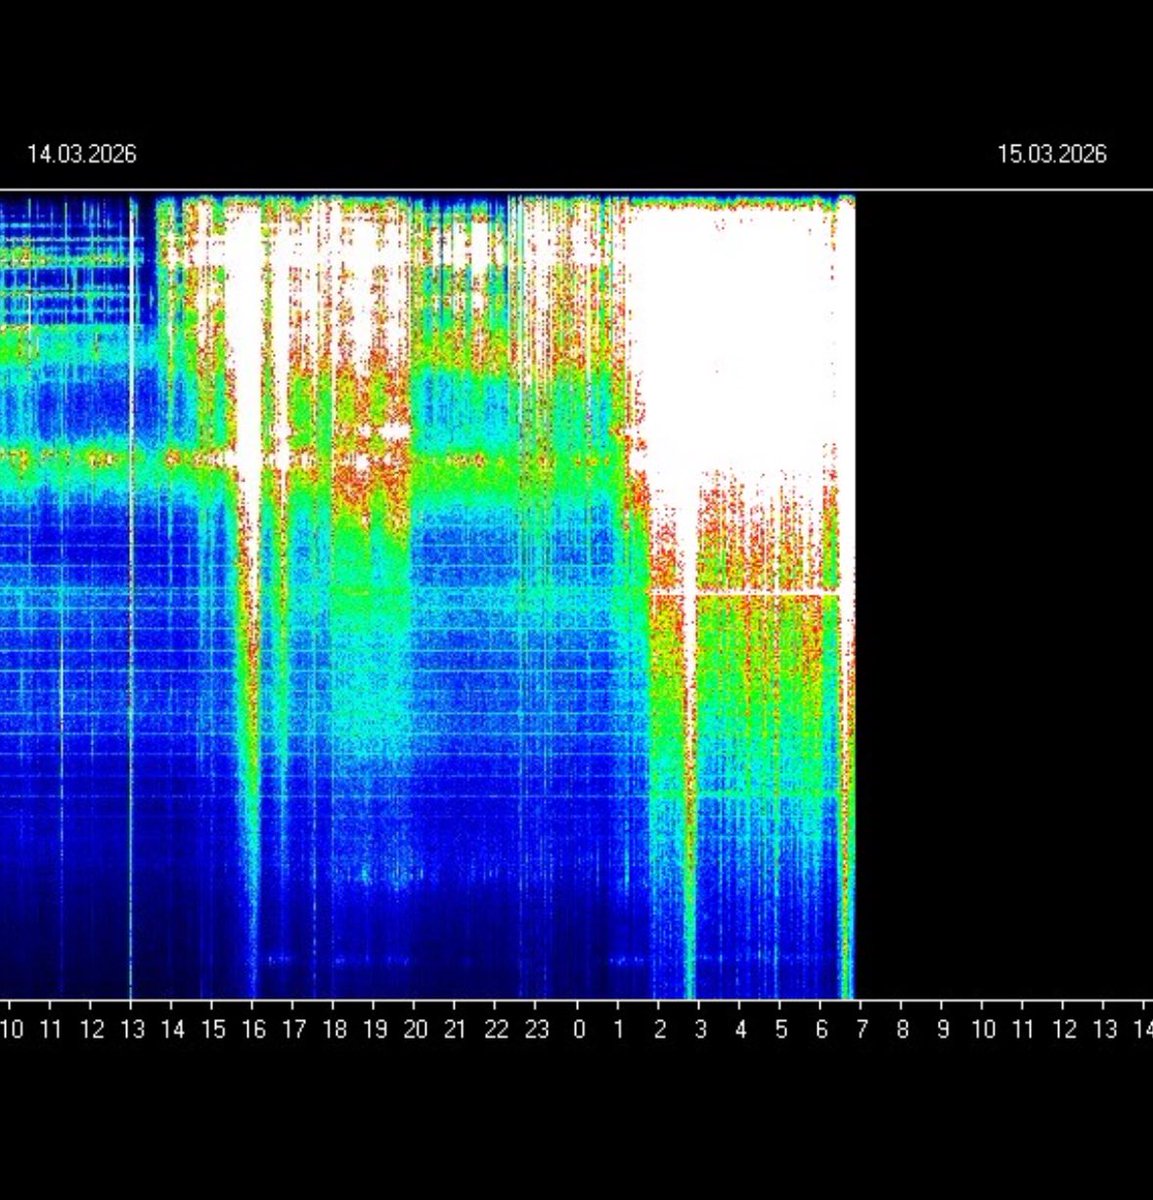Click the 4 hour axis label
The width and height of the screenshot is (1153, 1200).
pos(741,1030)
